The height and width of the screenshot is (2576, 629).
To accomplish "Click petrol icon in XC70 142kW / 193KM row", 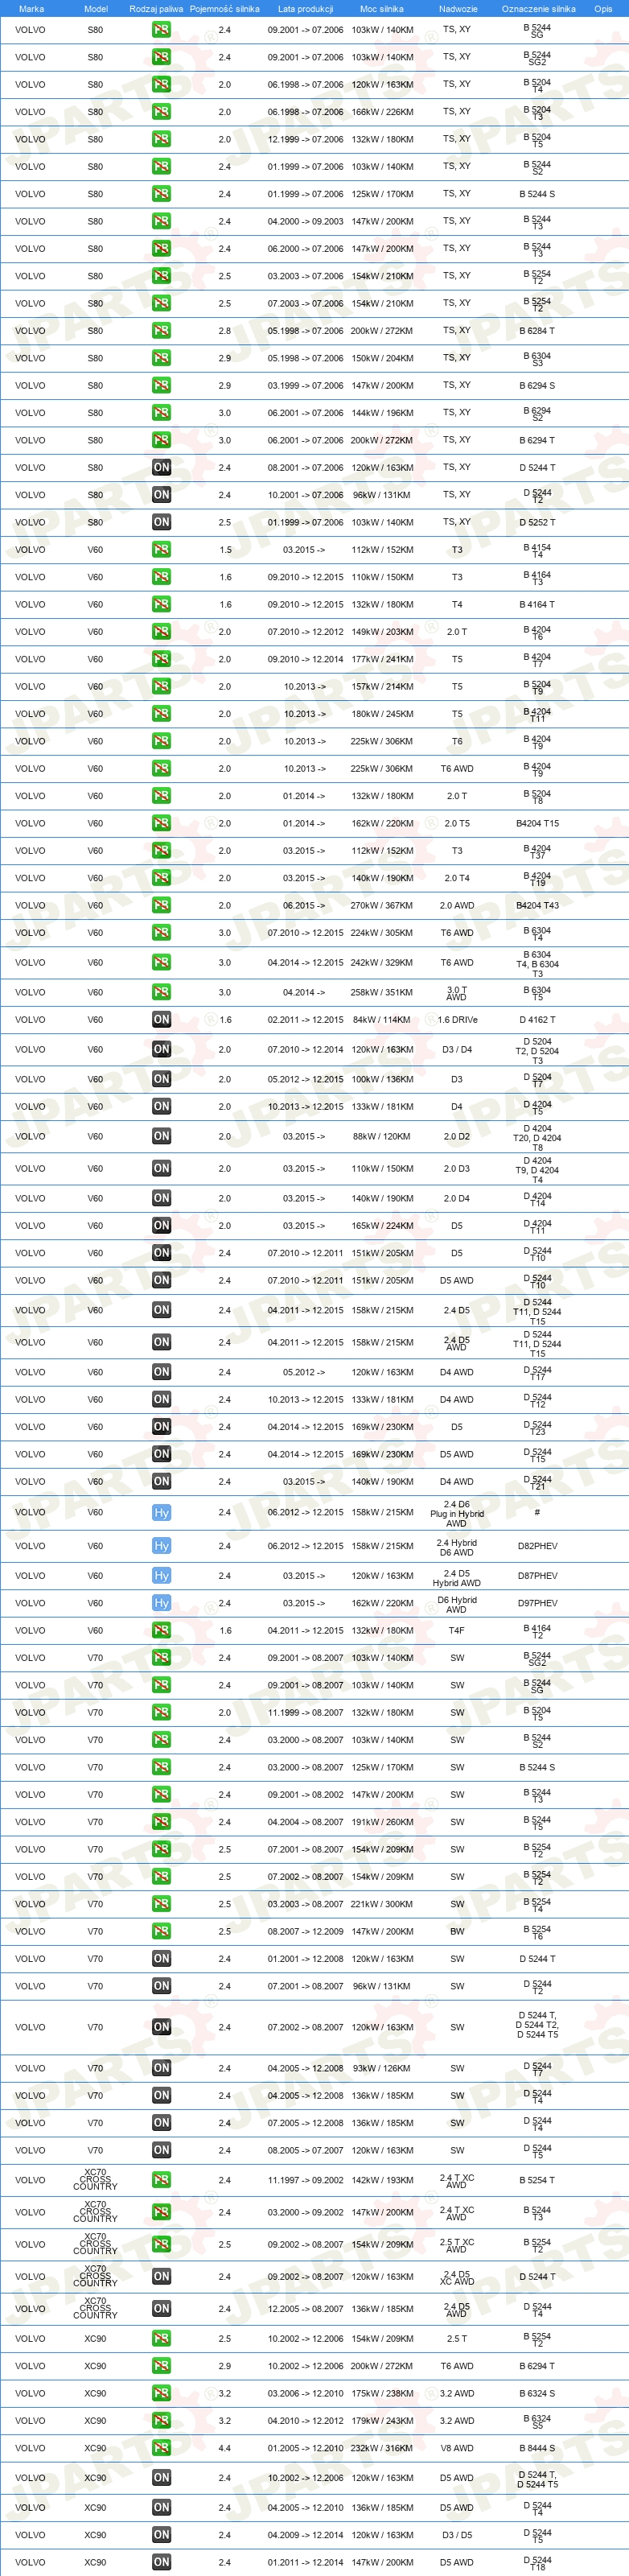I will click(x=161, y=2180).
